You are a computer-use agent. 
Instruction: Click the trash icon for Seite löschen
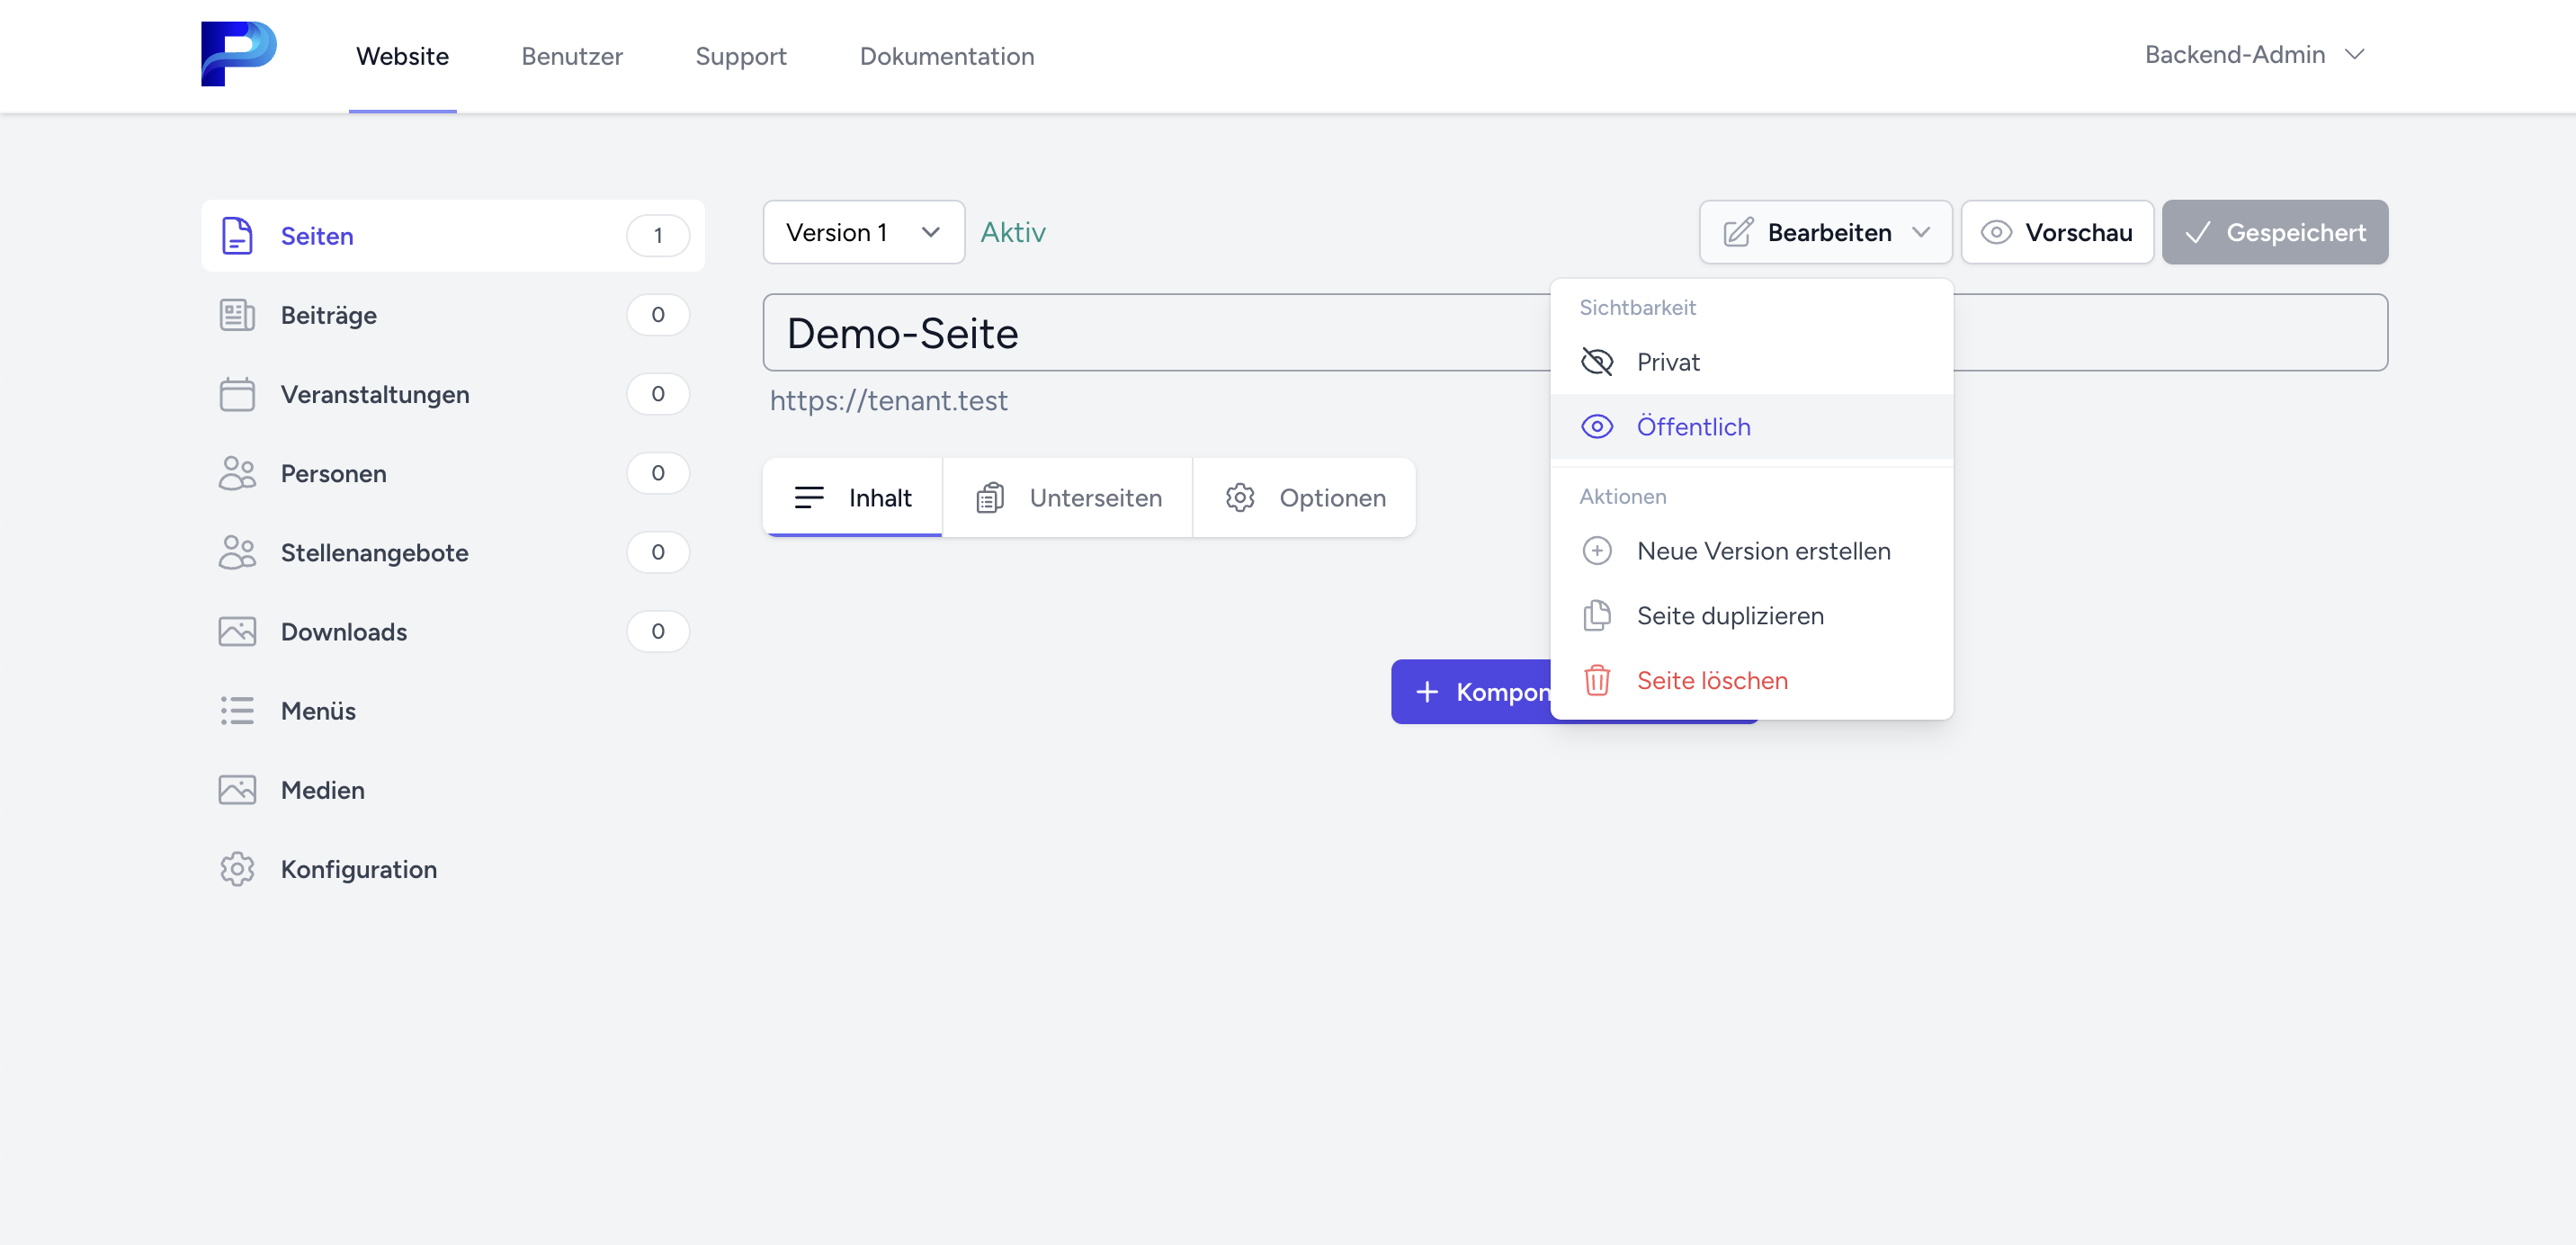pyautogui.click(x=1597, y=681)
